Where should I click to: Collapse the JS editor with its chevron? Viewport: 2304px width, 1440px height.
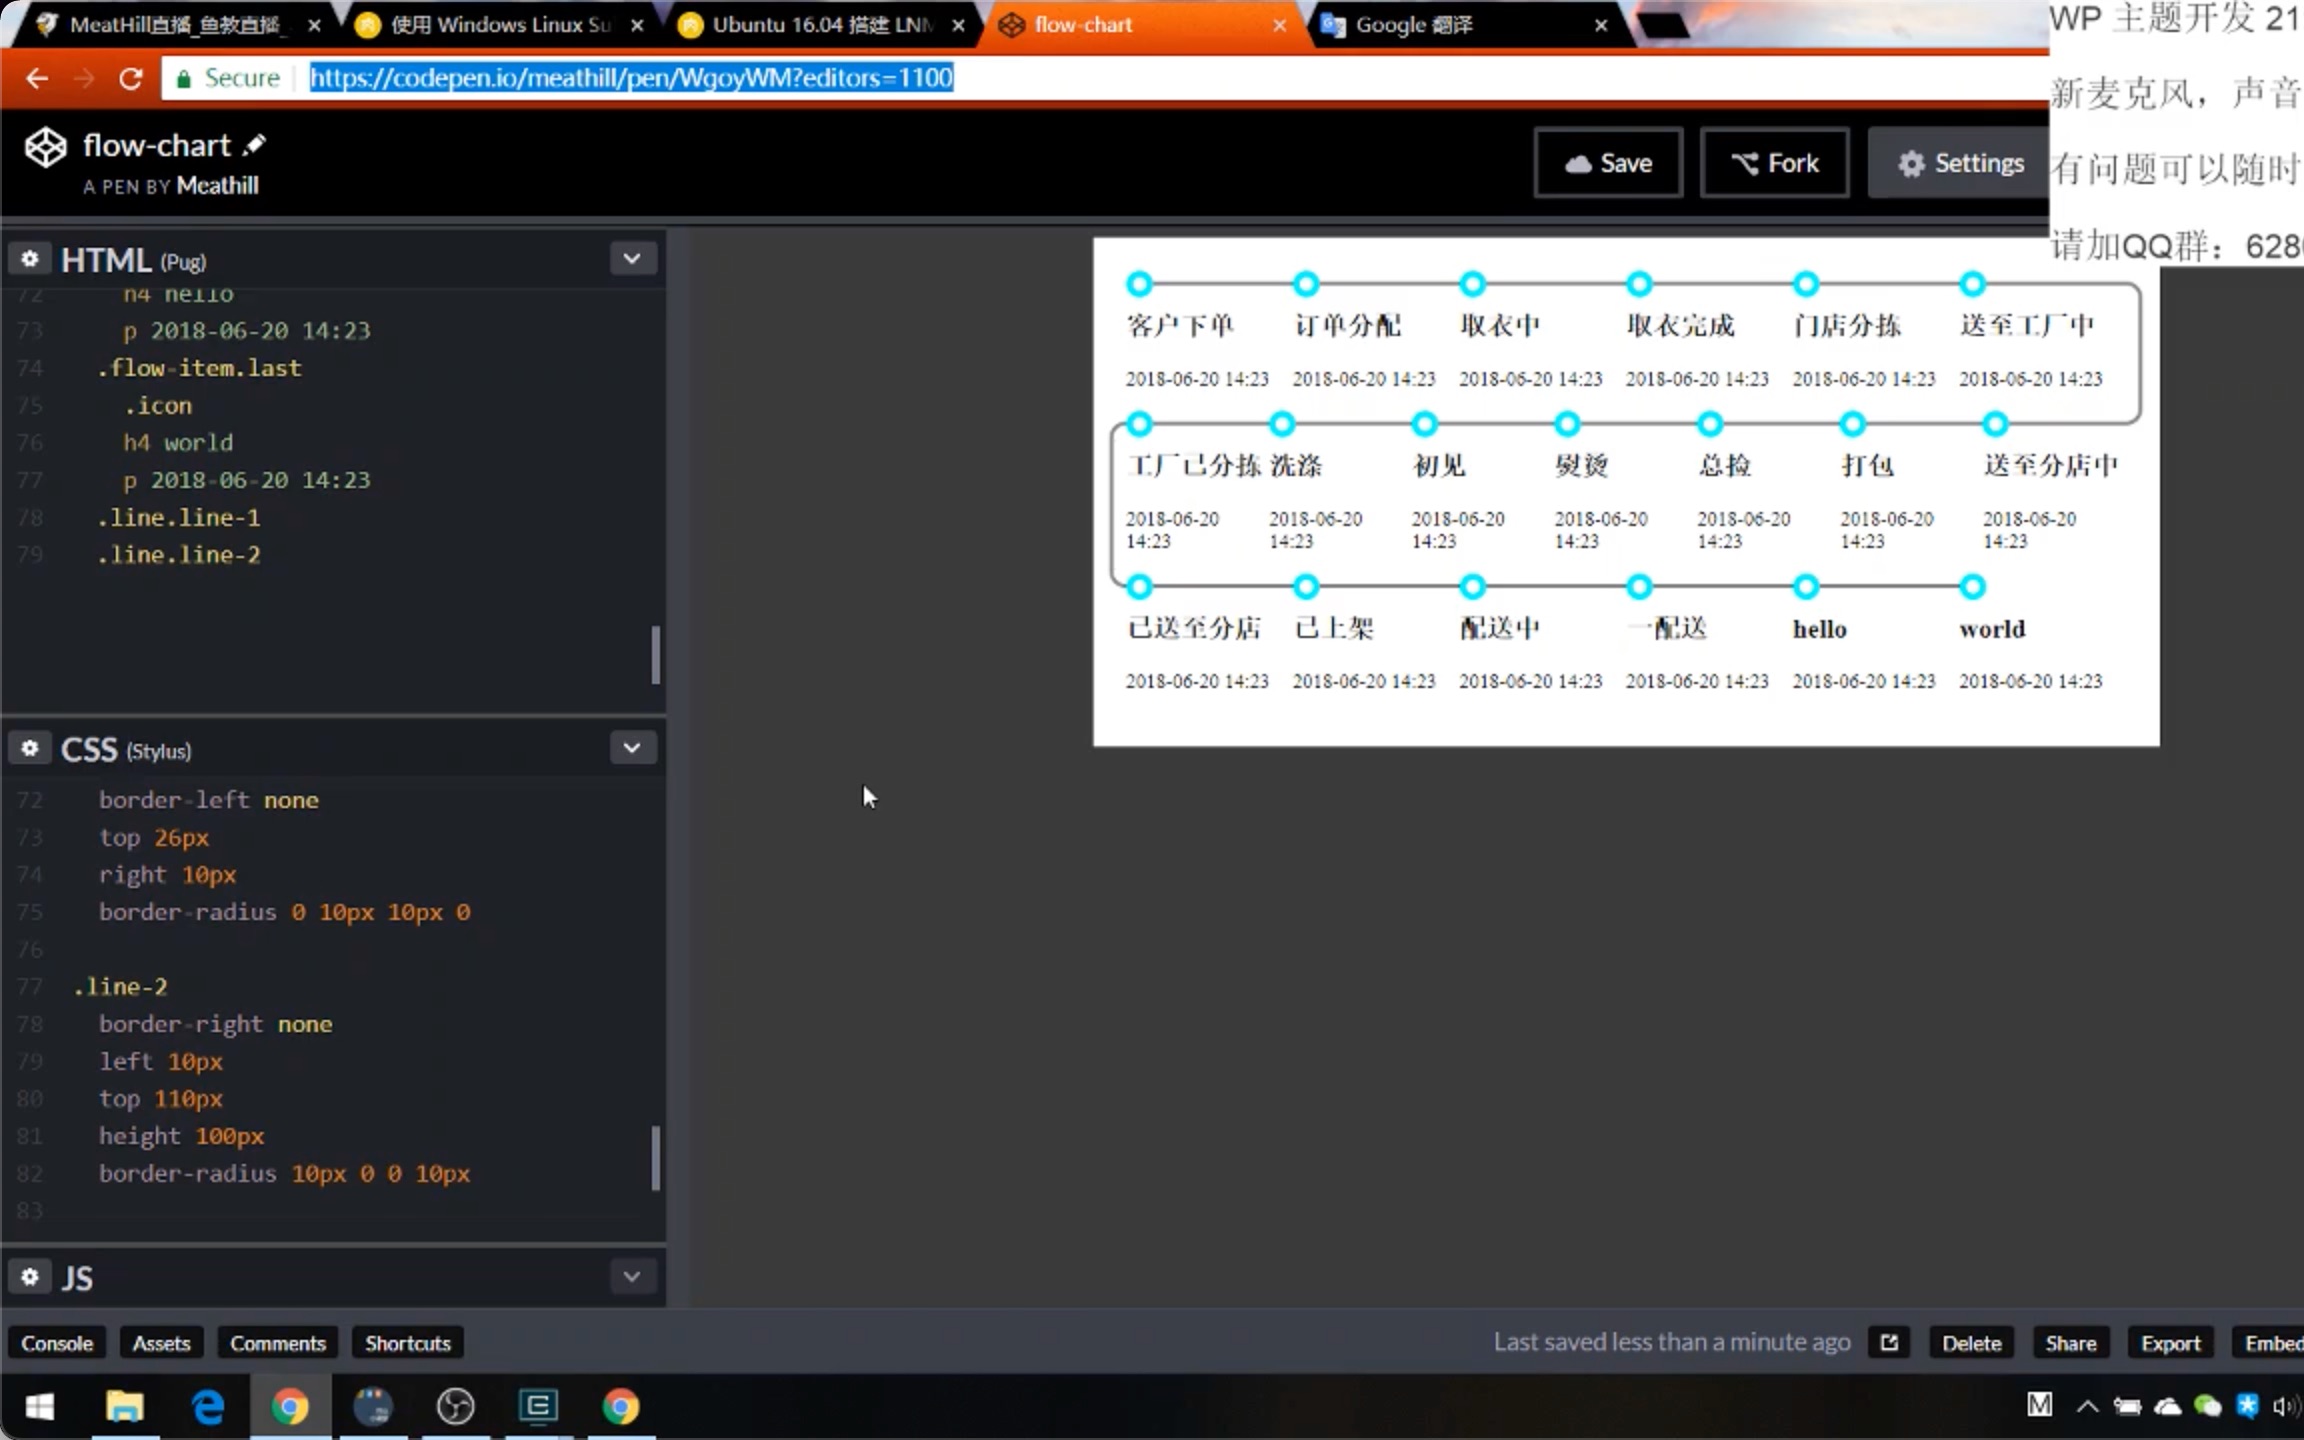(x=632, y=1276)
